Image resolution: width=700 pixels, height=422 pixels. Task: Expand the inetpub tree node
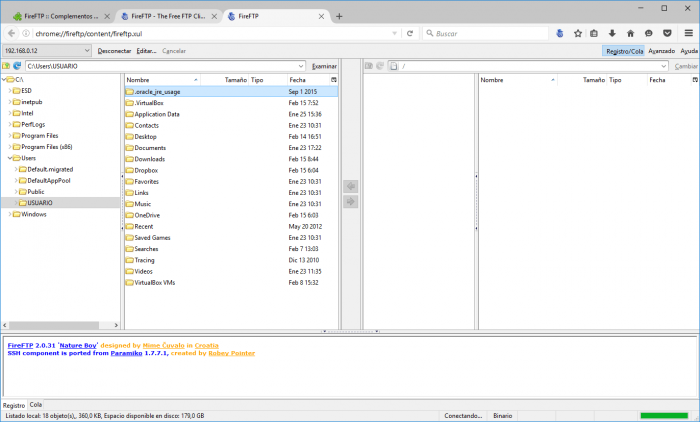pos(10,102)
